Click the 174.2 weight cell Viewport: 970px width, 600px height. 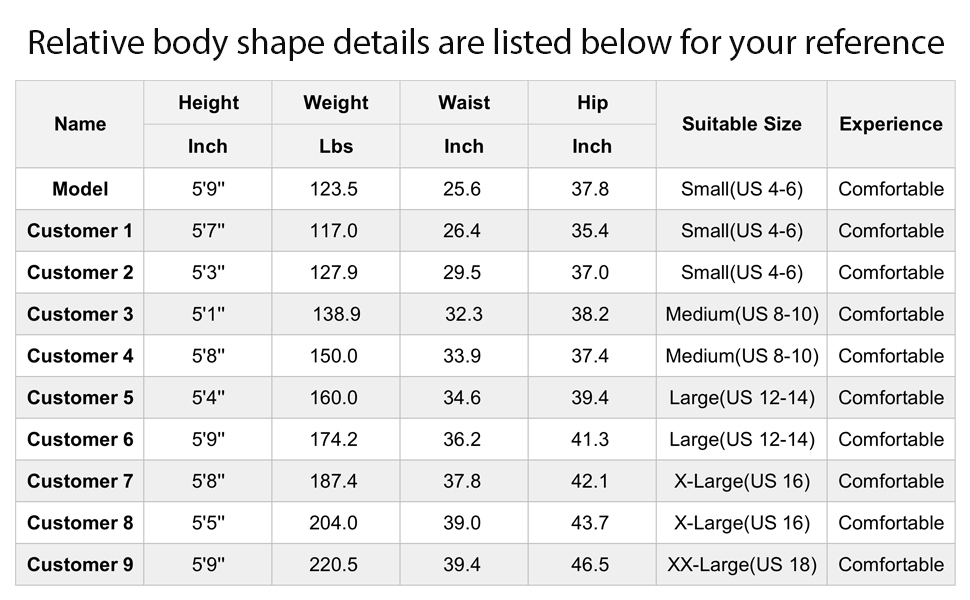point(334,440)
